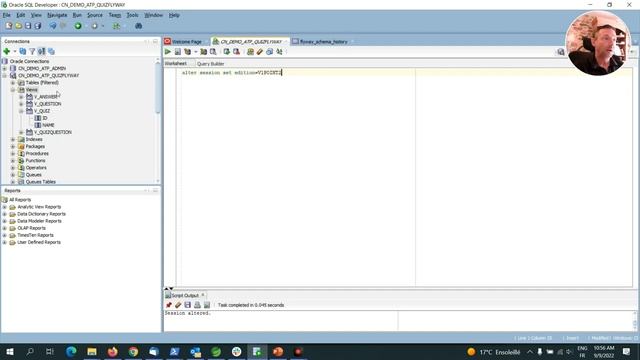
Task: Collapse the CN_DEMO_ATP_QUIZFLYWAY connection node
Action: 5,76
